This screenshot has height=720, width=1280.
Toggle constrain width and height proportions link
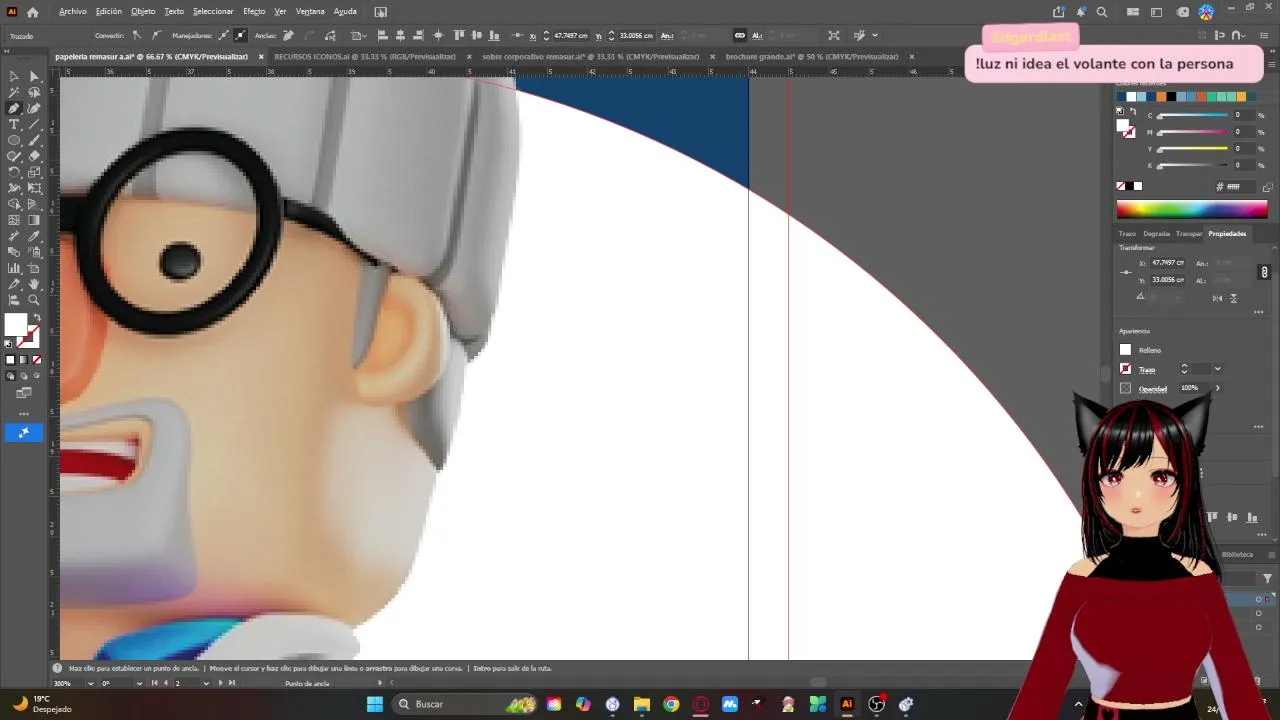[x=1264, y=272]
